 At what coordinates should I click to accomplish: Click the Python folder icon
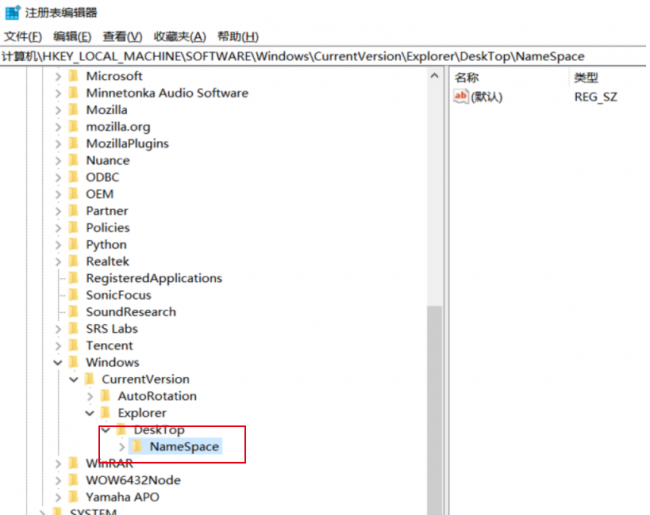(x=73, y=244)
